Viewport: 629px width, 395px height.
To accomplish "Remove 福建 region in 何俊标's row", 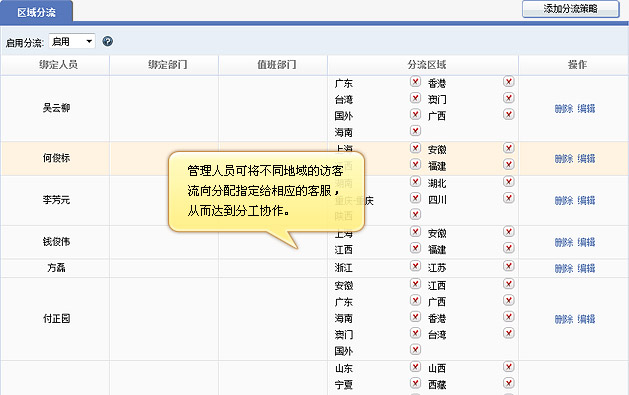I will point(509,164).
